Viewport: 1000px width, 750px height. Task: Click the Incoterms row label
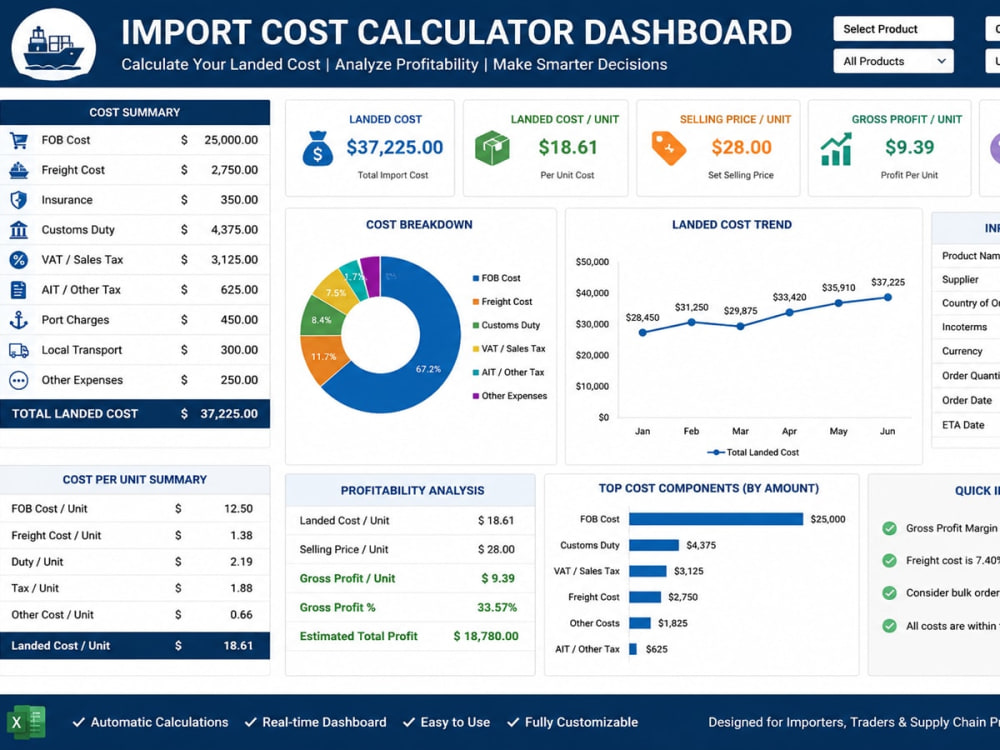click(x=964, y=327)
